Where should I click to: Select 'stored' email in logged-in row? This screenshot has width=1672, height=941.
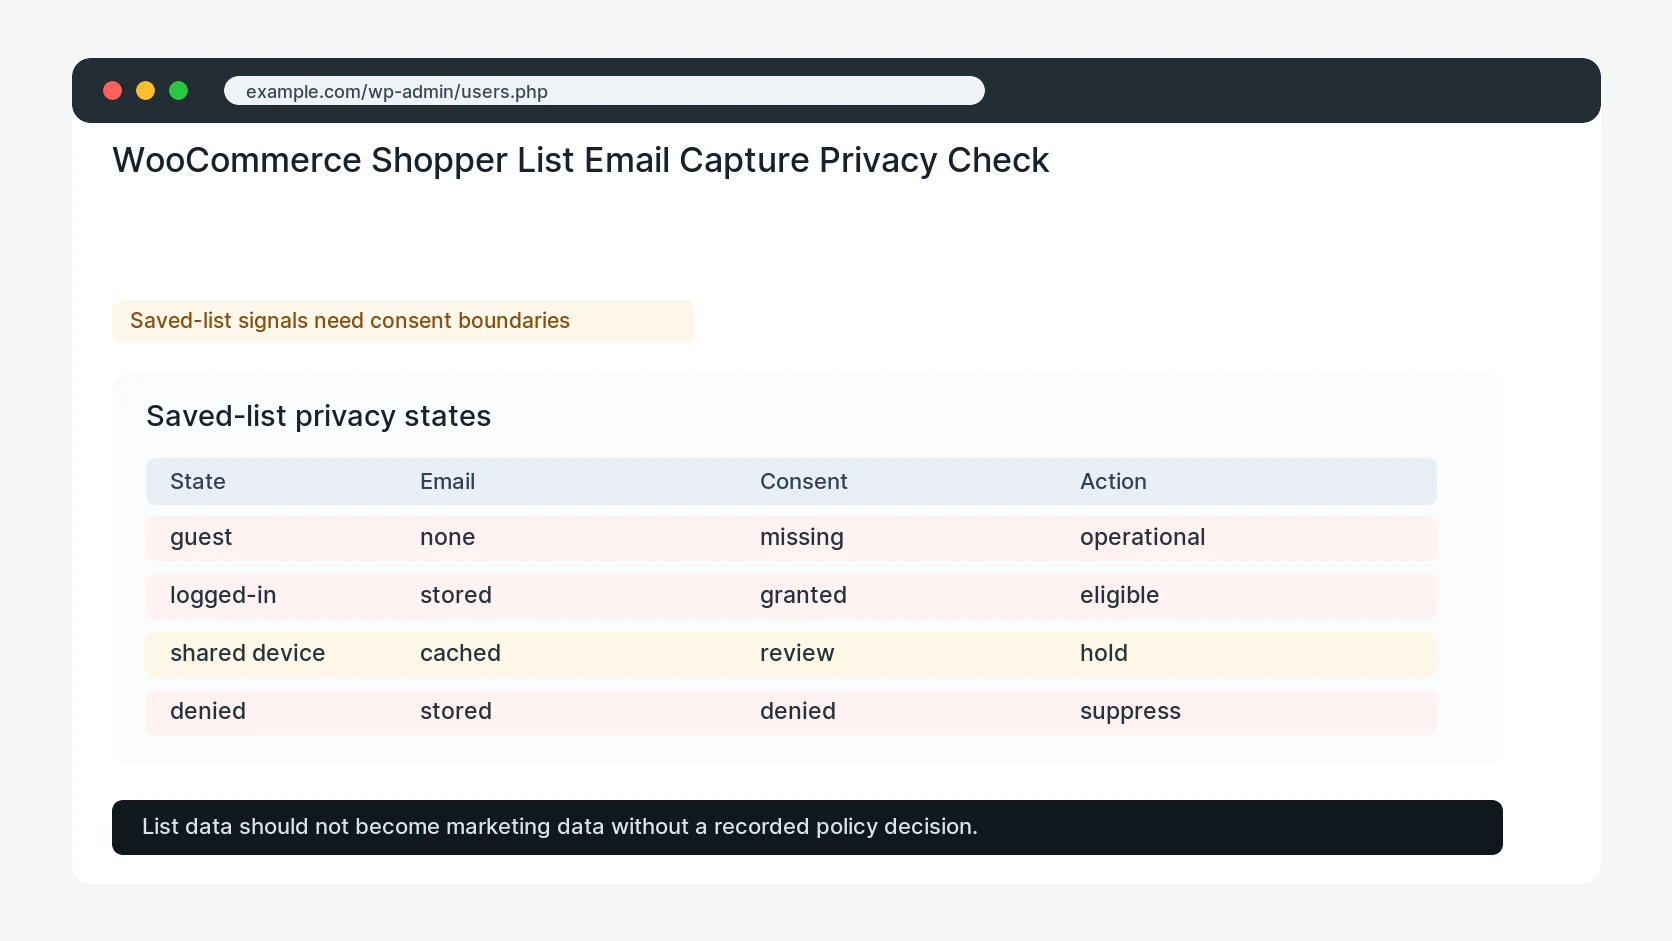[x=456, y=596]
